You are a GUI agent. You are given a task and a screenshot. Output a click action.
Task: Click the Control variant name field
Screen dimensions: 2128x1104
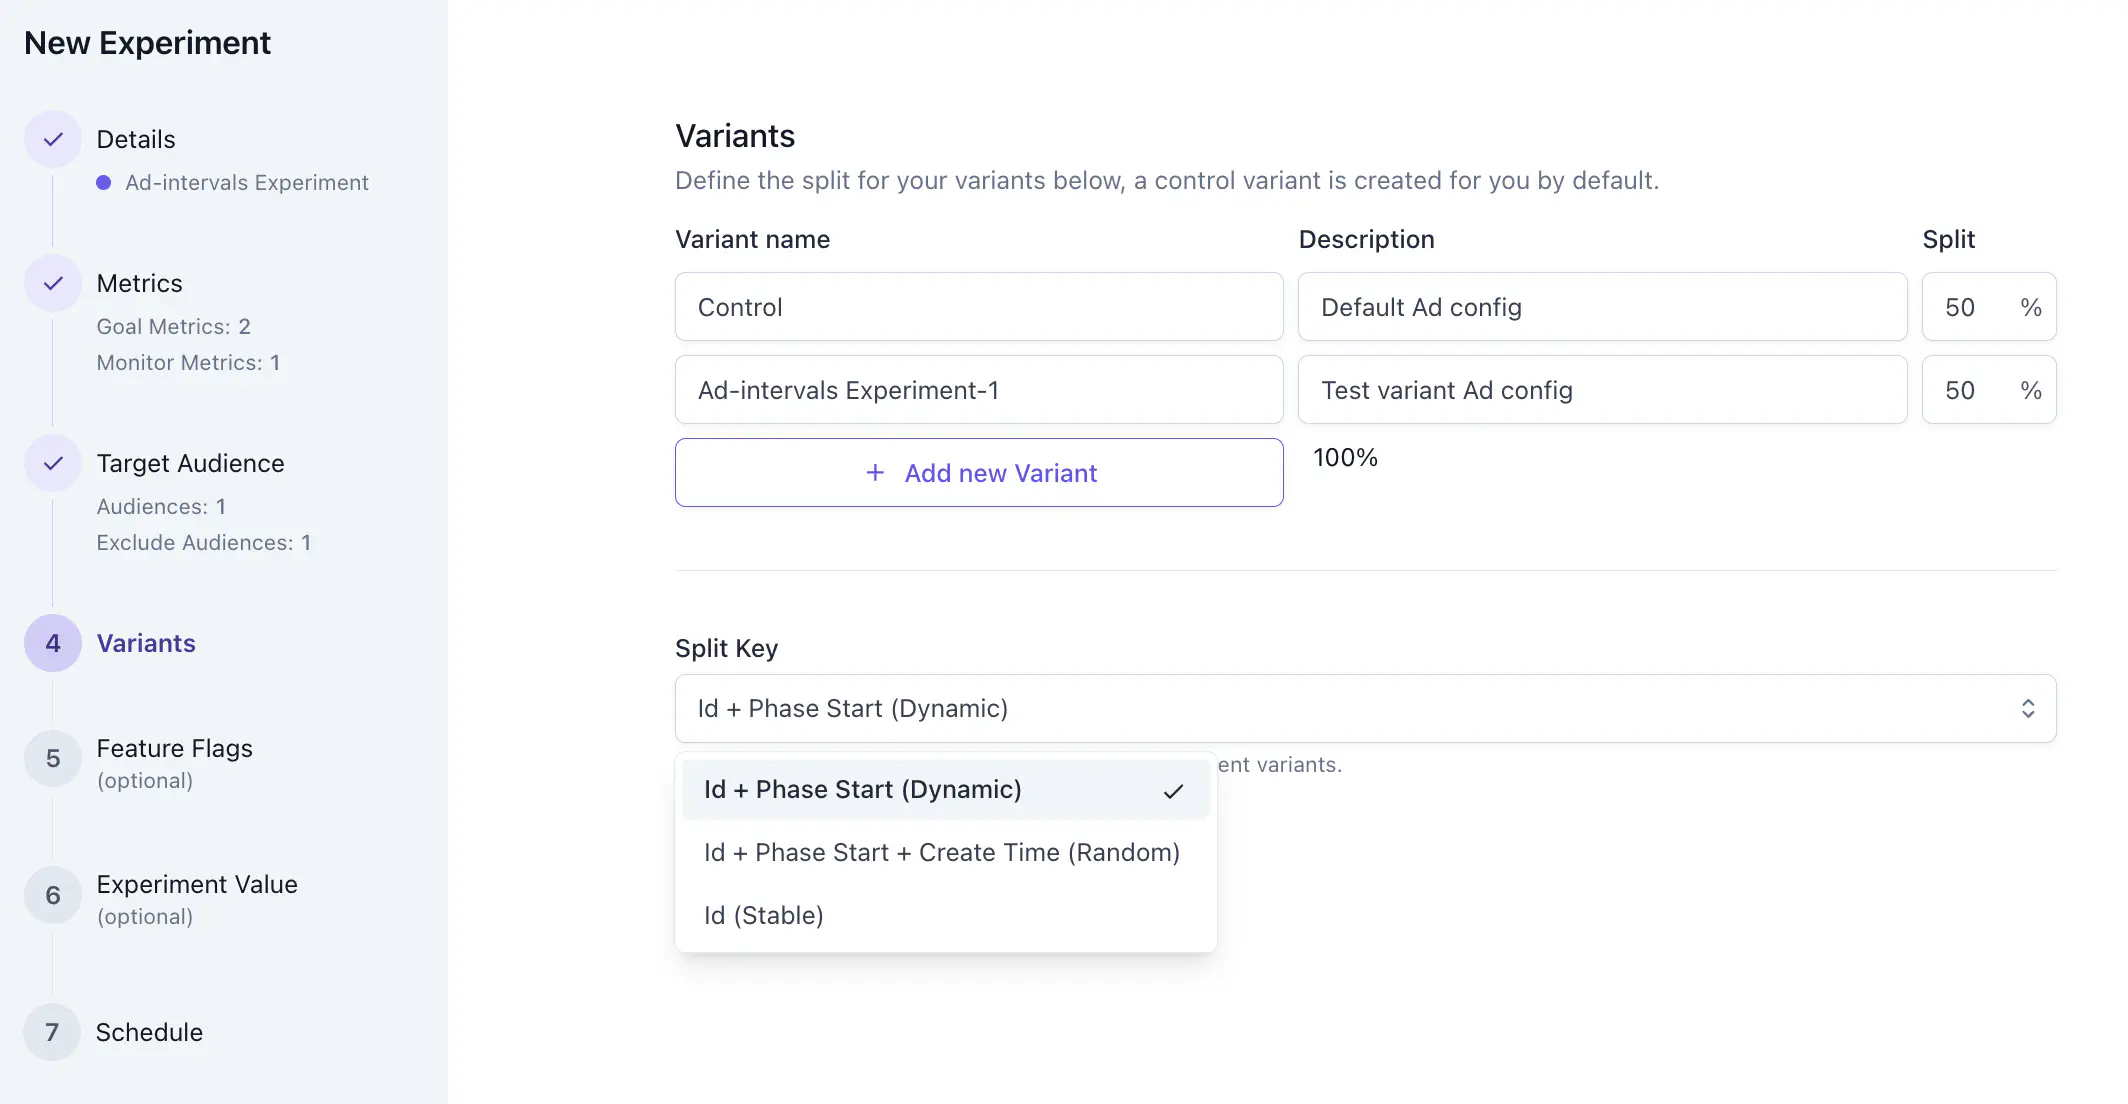click(x=979, y=306)
